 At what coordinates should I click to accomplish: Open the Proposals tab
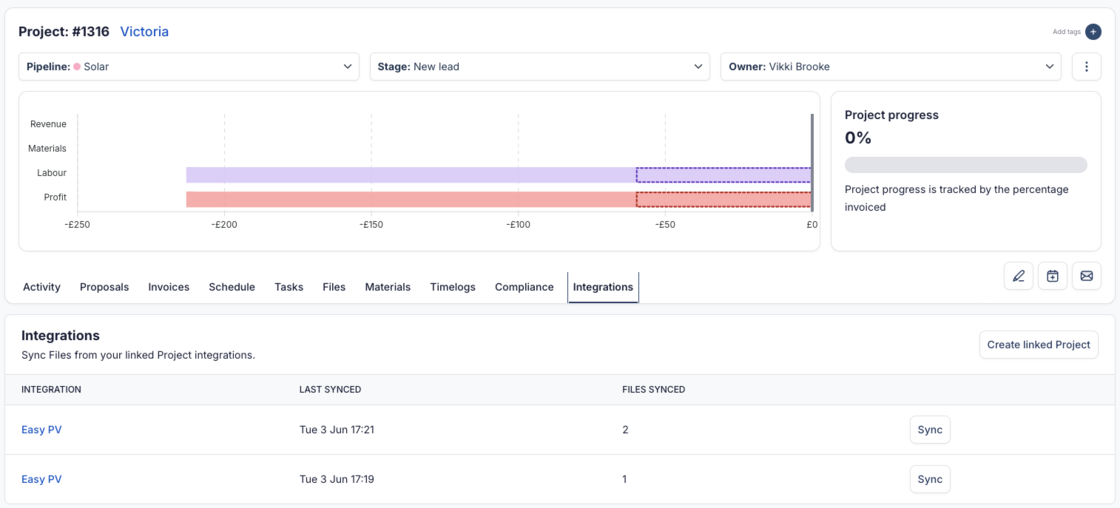pyautogui.click(x=104, y=287)
